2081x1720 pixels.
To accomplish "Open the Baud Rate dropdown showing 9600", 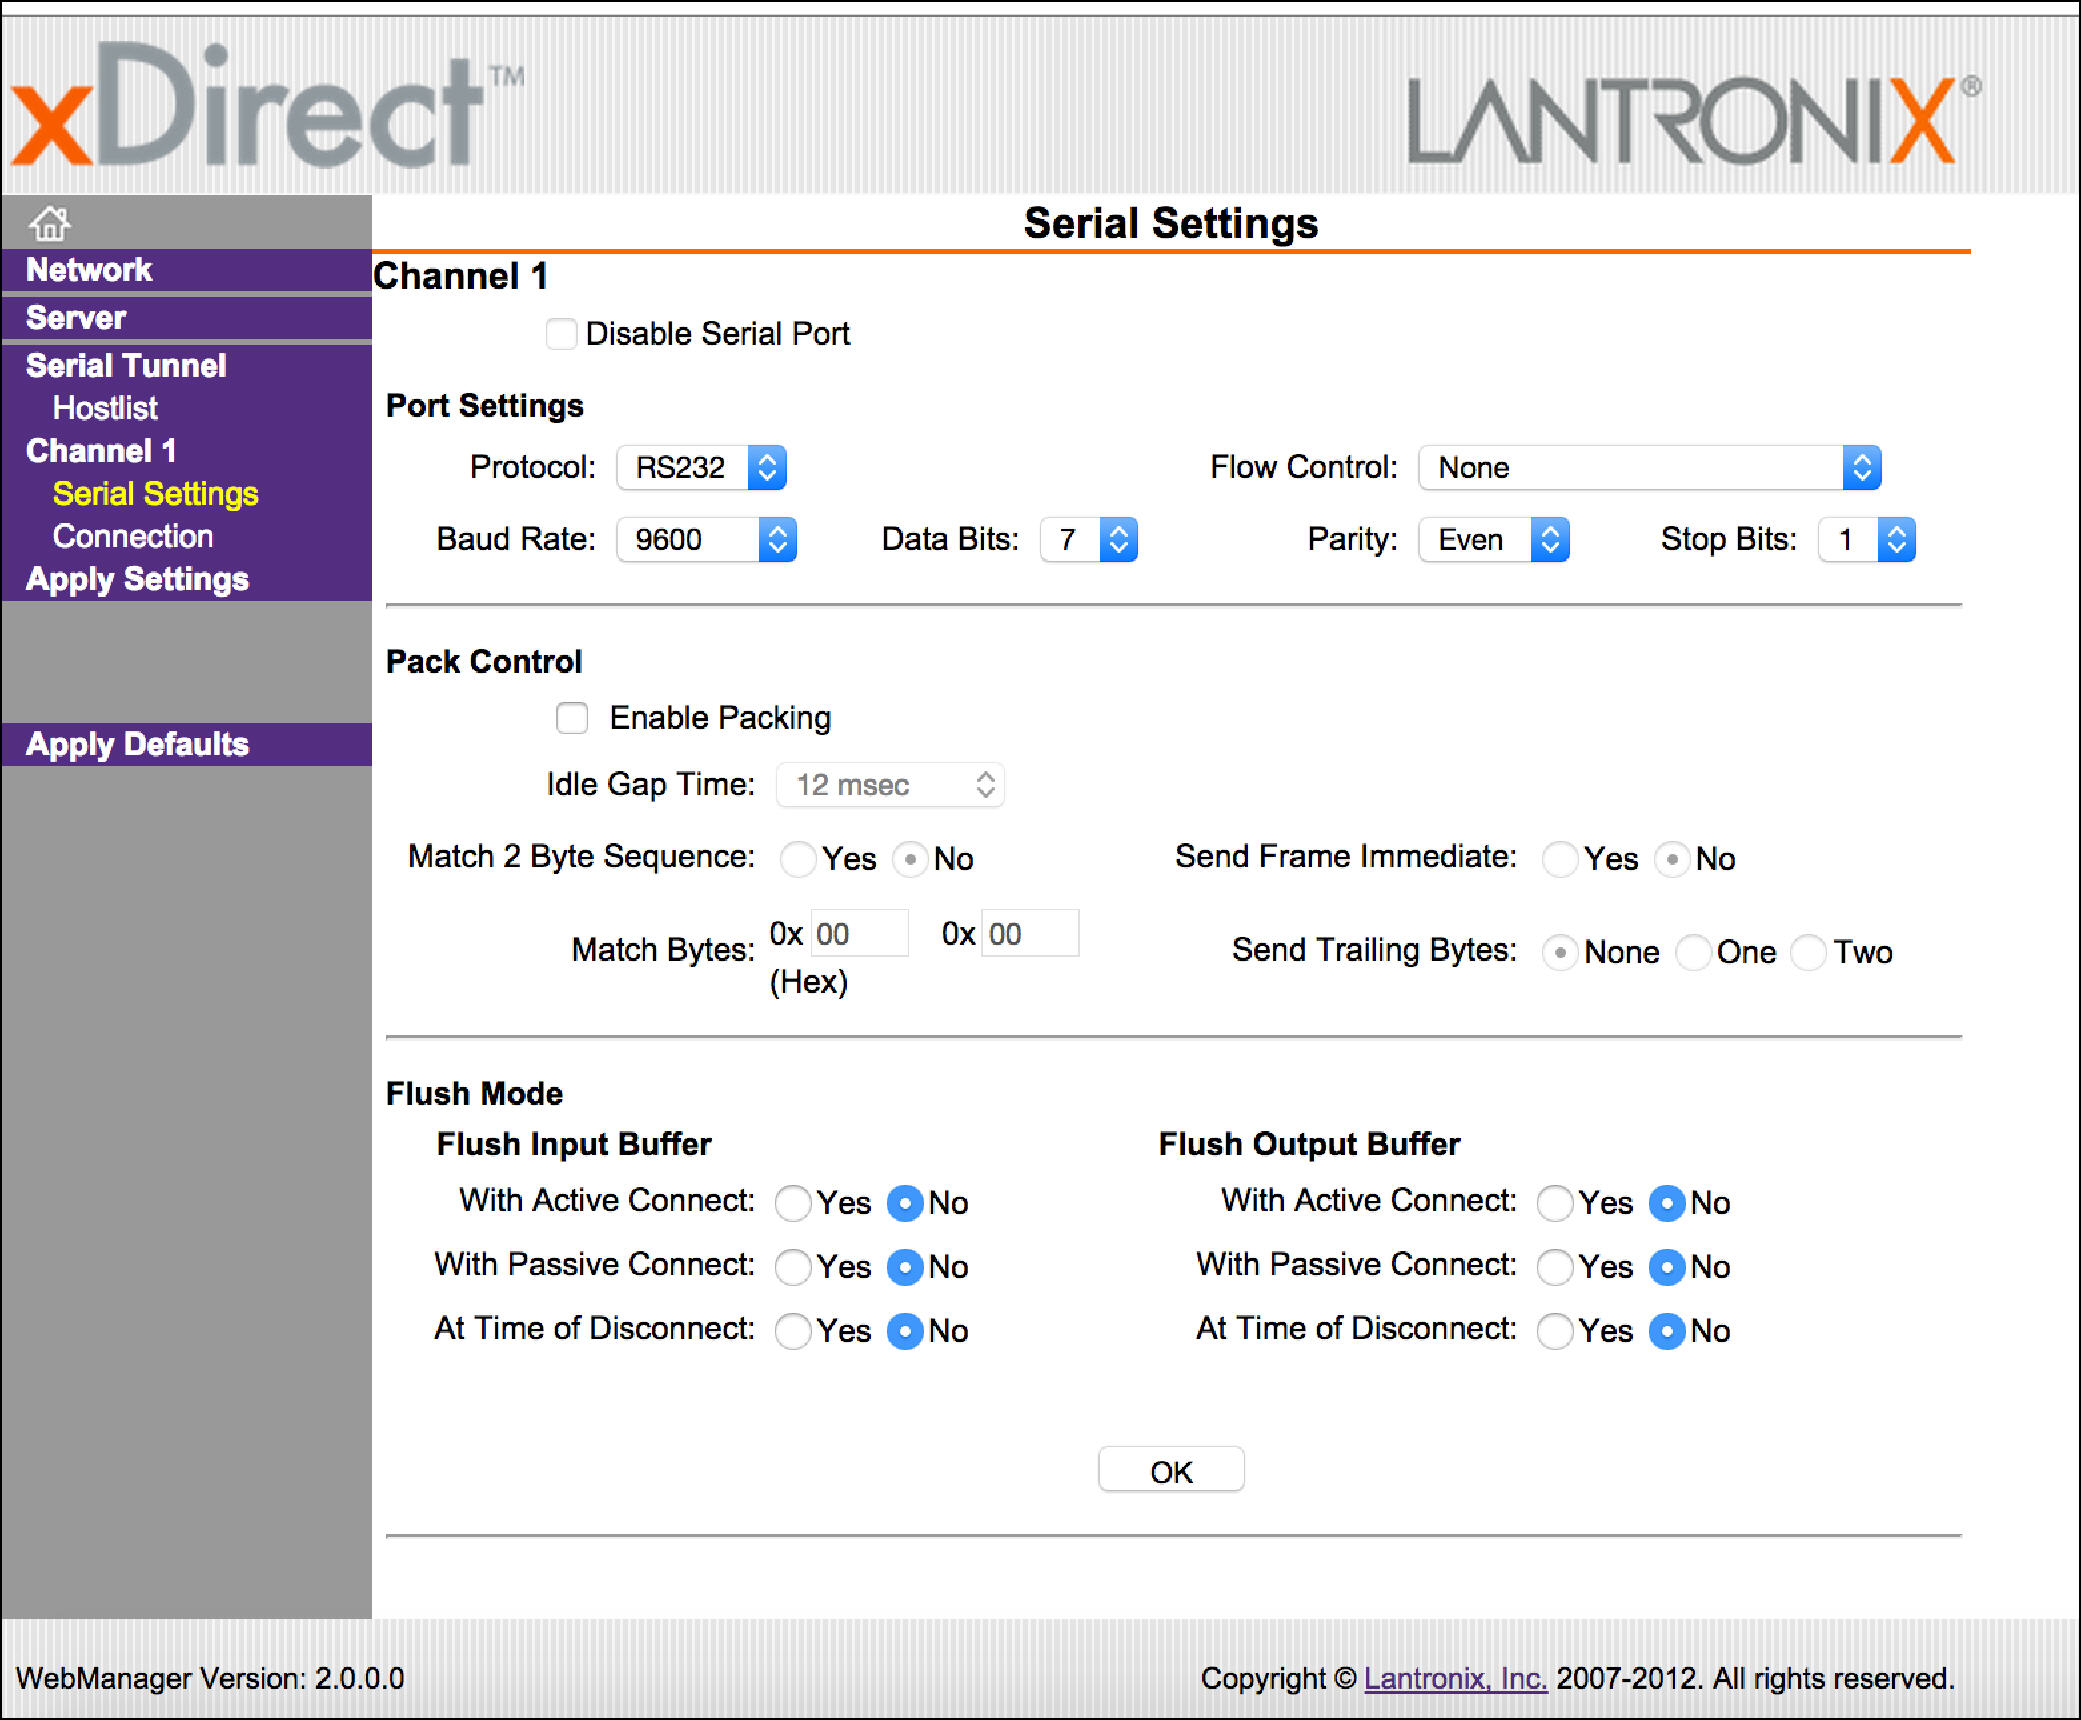I will [x=707, y=540].
